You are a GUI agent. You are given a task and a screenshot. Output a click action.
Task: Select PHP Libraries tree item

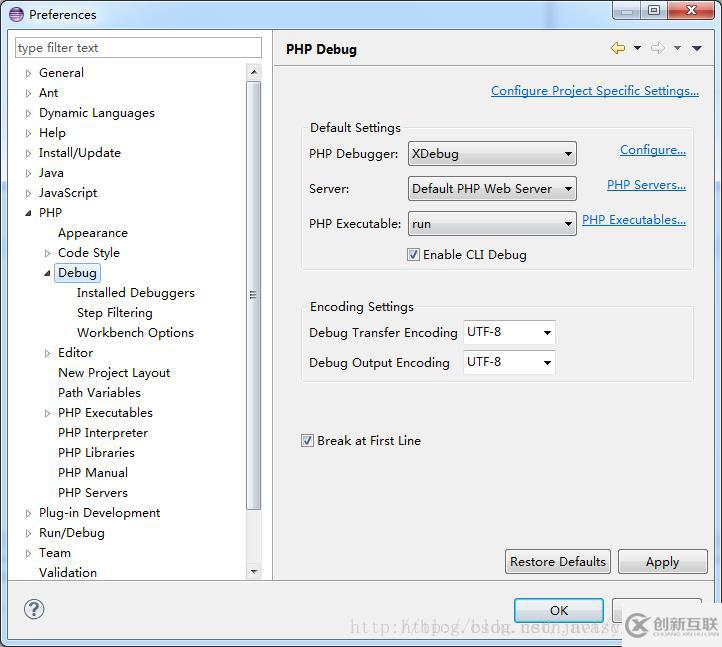tap(96, 453)
